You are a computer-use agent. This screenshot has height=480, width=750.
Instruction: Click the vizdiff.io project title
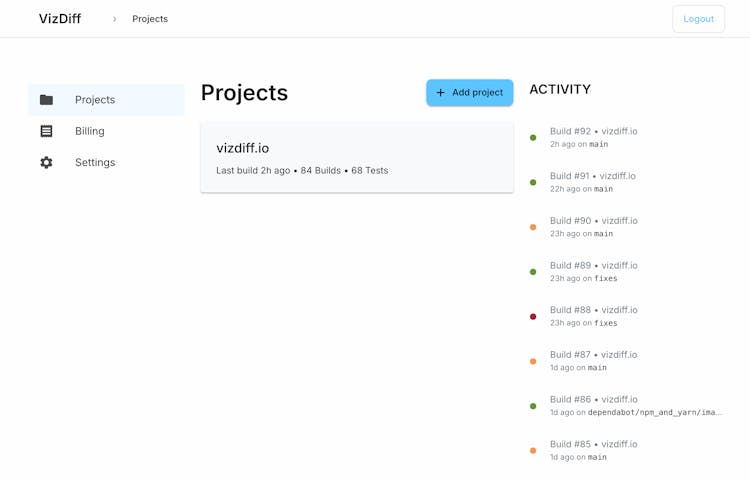pos(243,148)
